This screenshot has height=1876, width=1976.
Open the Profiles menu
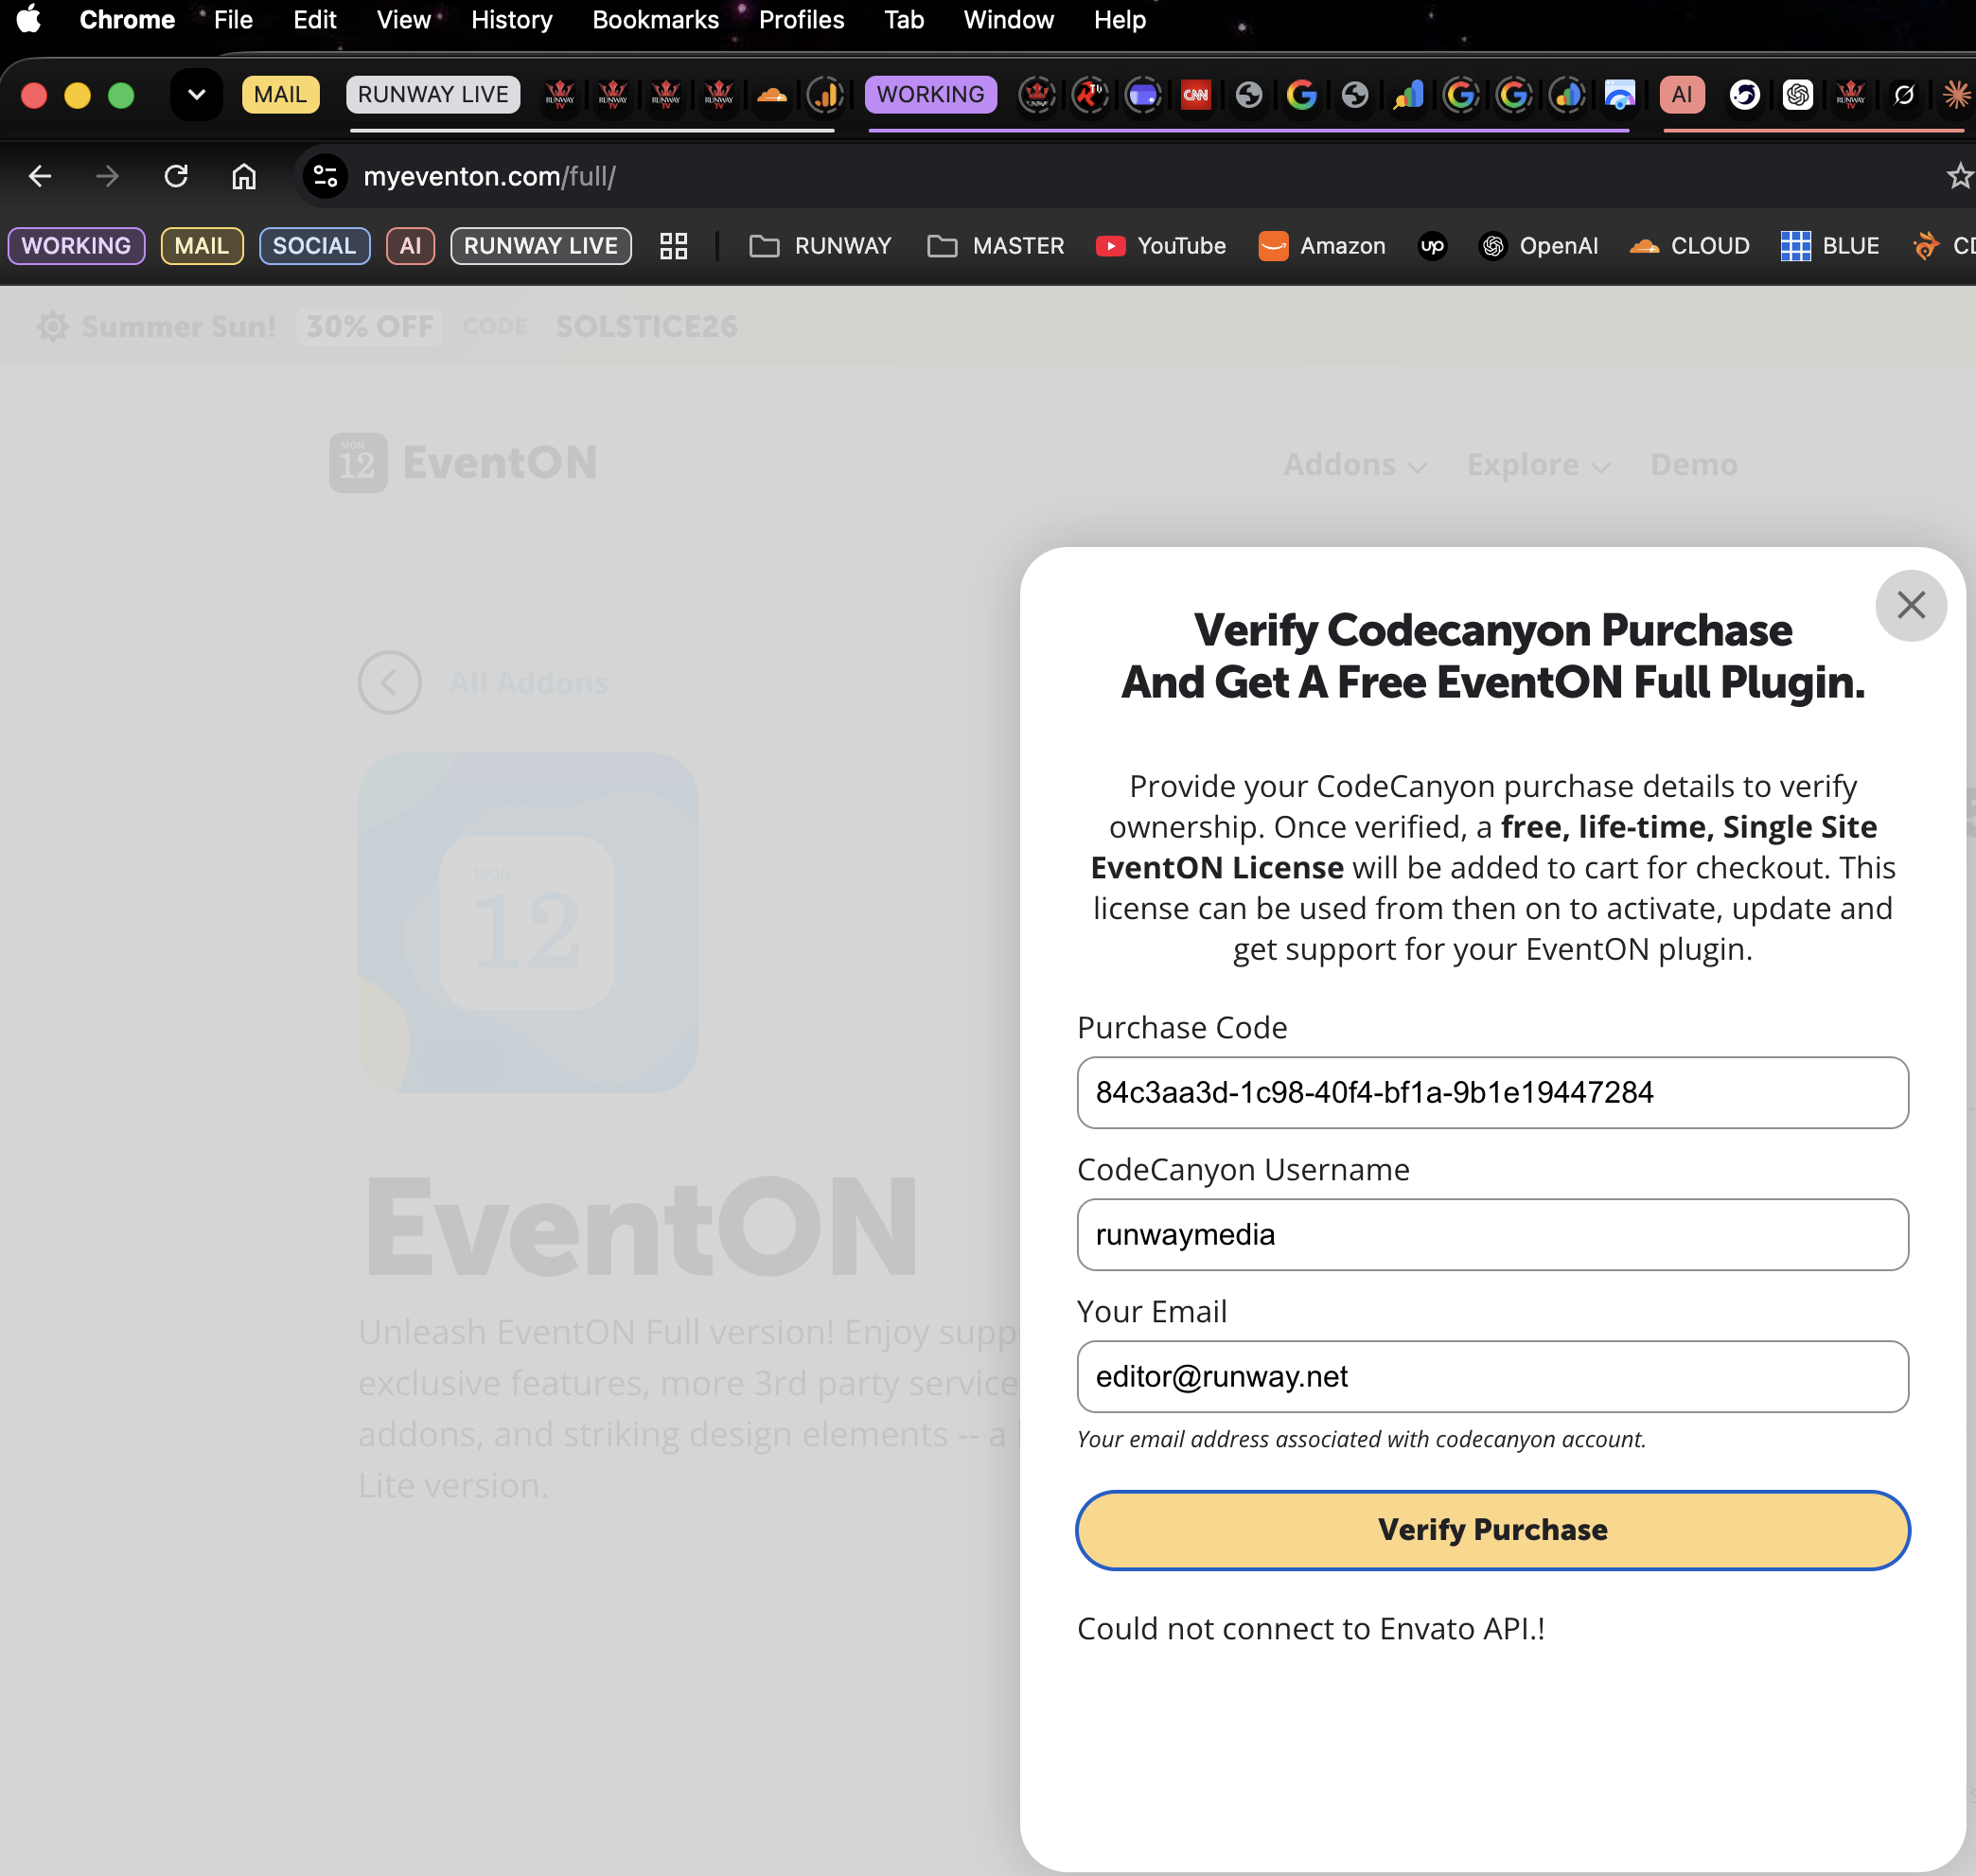click(x=802, y=19)
